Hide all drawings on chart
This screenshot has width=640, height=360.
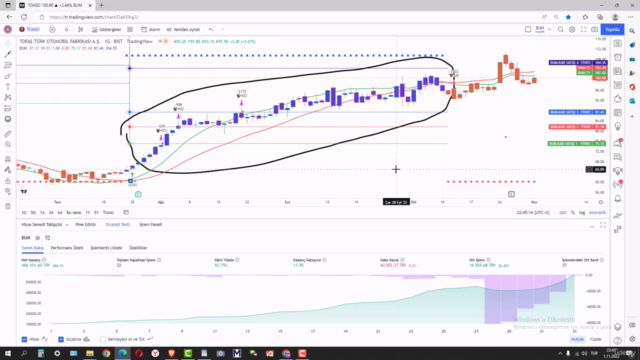(8, 191)
